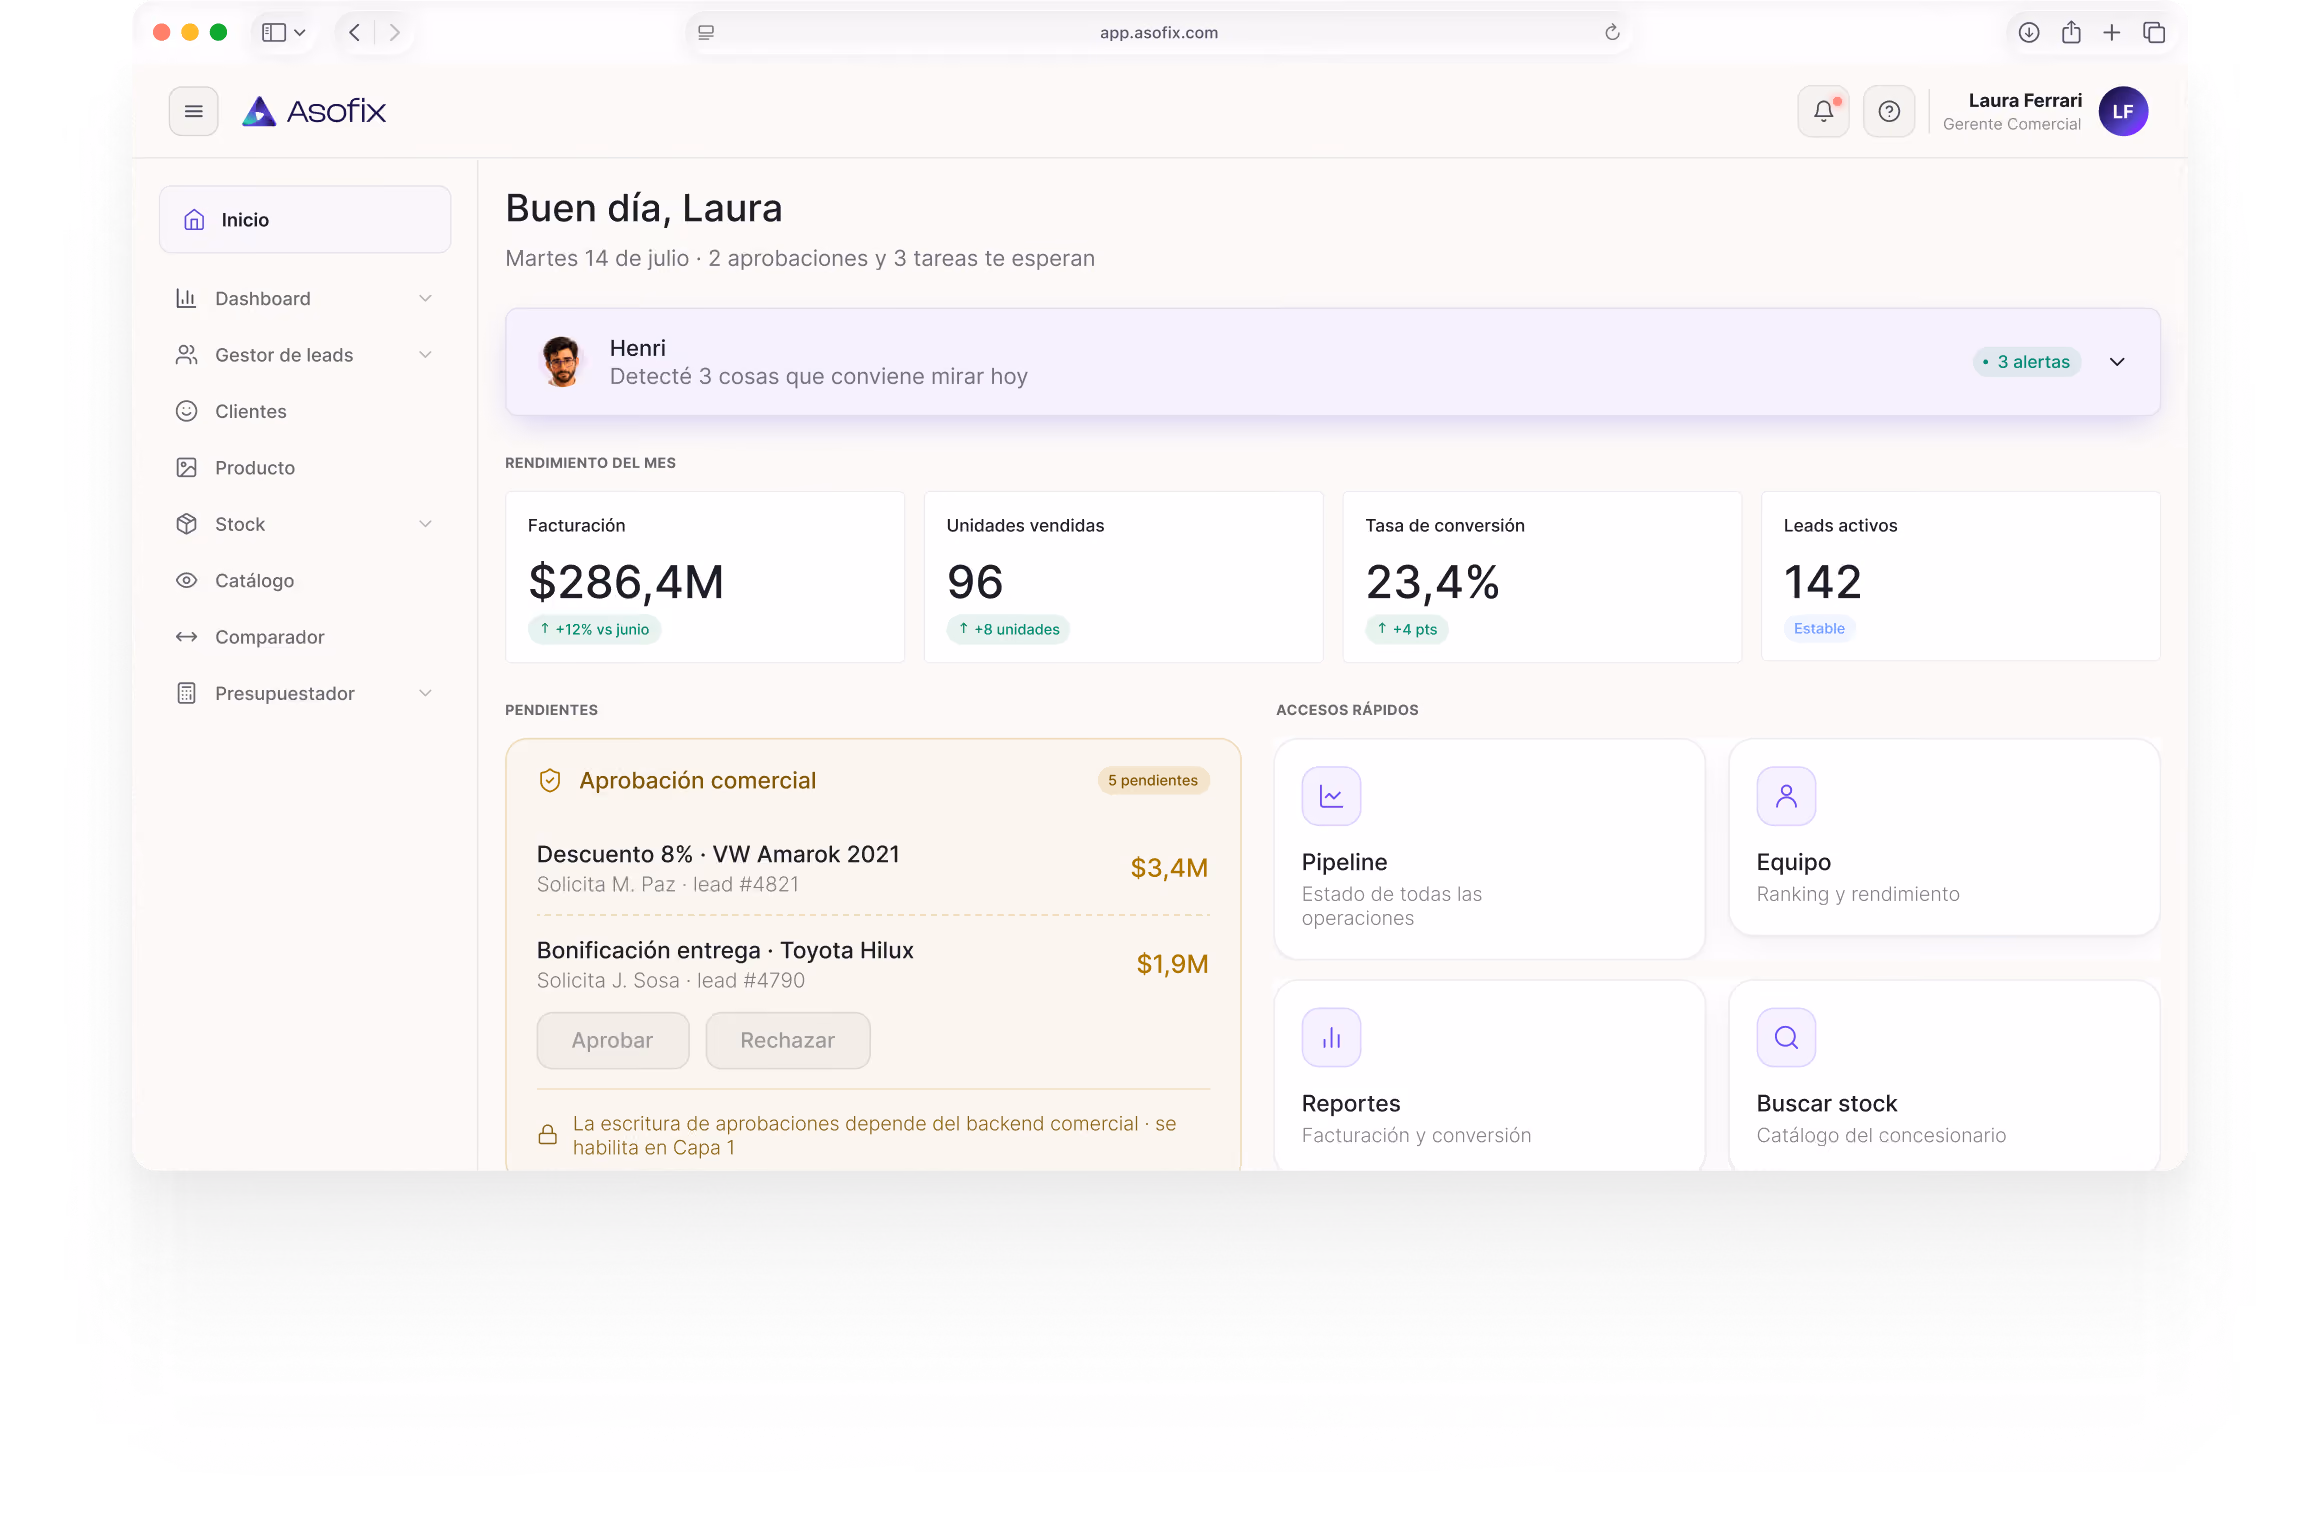Click the Unidades vendidas 96 card
Screen dimensions: 2320x1529
(x=1123, y=577)
